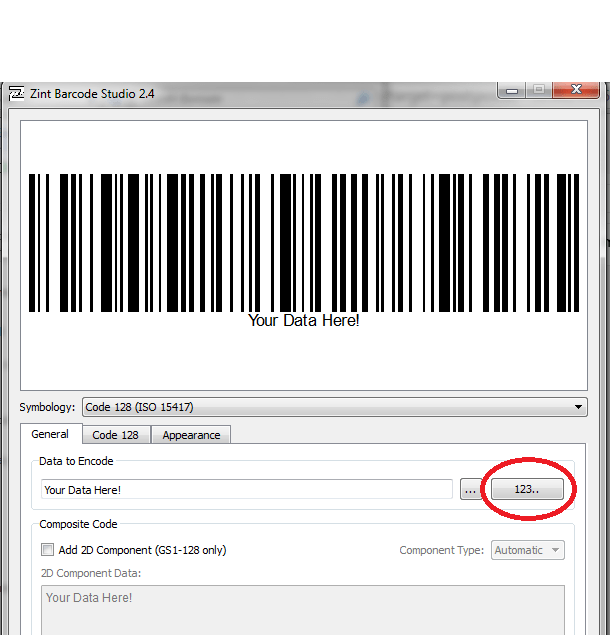Click 'Your Data Here!' text under barcode
The height and width of the screenshot is (635, 610).
303,320
